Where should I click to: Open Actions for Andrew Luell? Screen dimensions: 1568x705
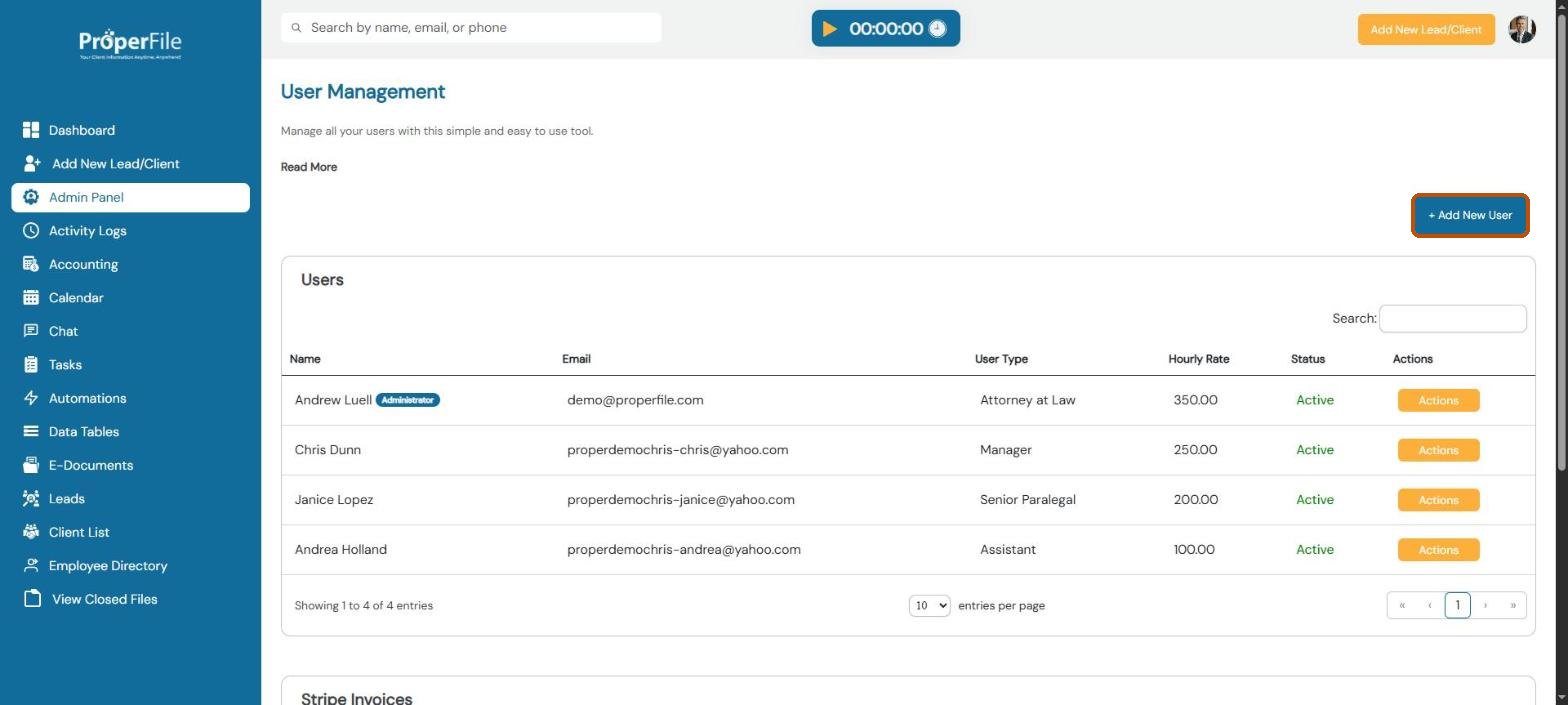point(1438,400)
